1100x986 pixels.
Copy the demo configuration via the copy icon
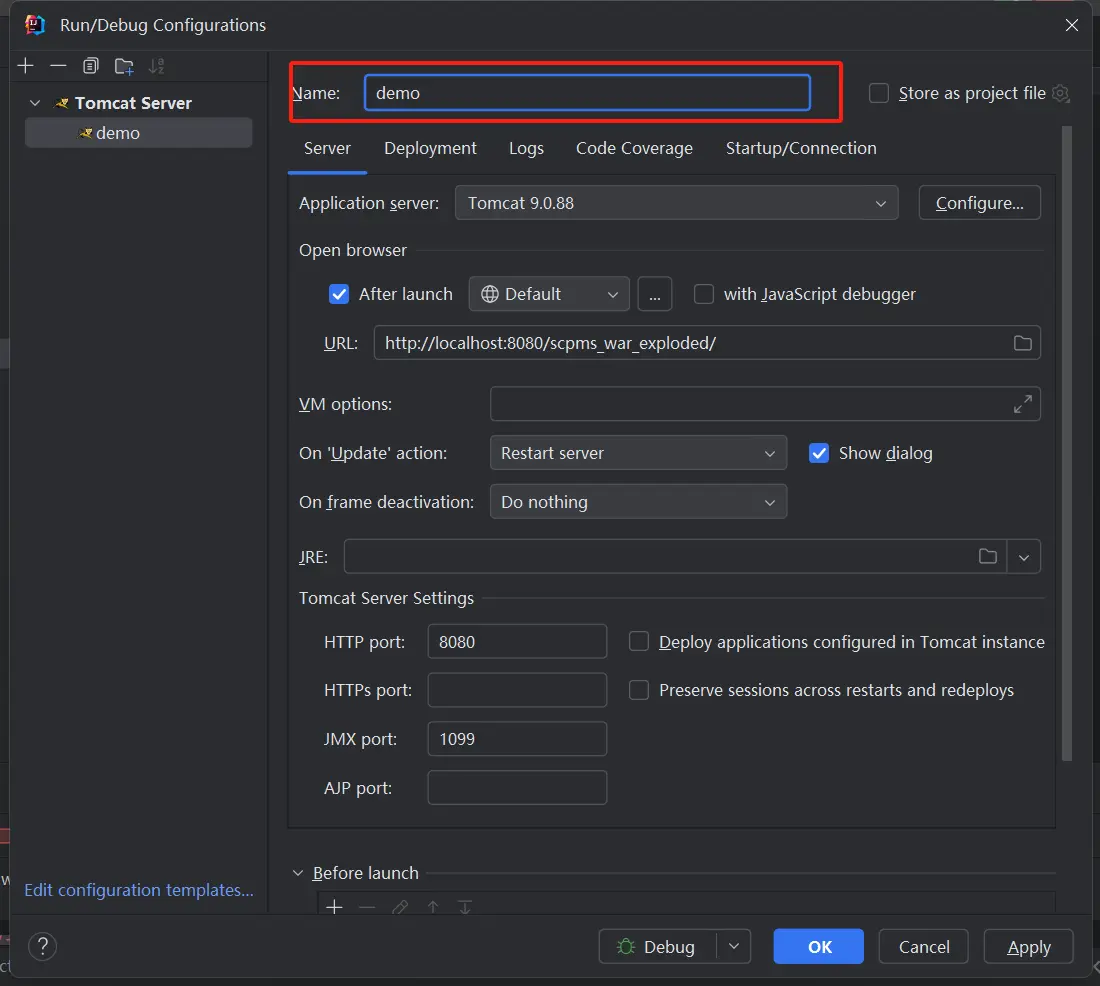(x=90, y=65)
